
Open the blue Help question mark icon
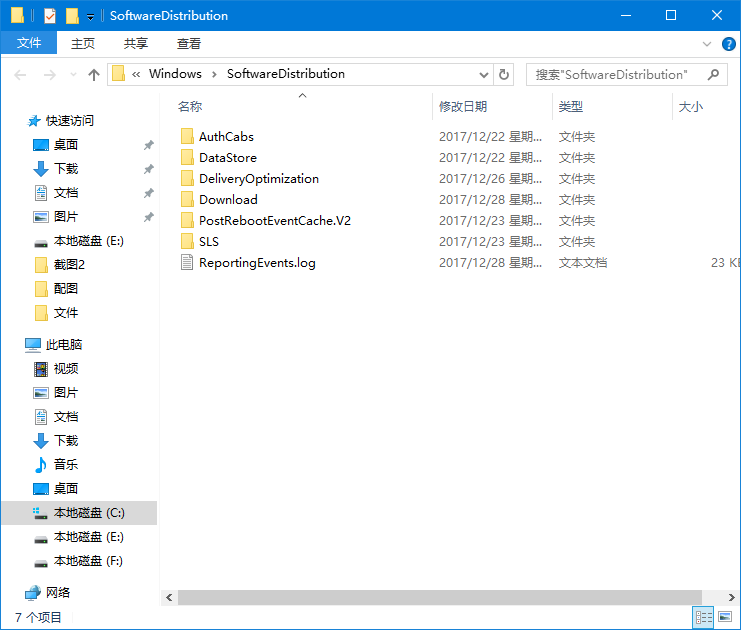728,44
